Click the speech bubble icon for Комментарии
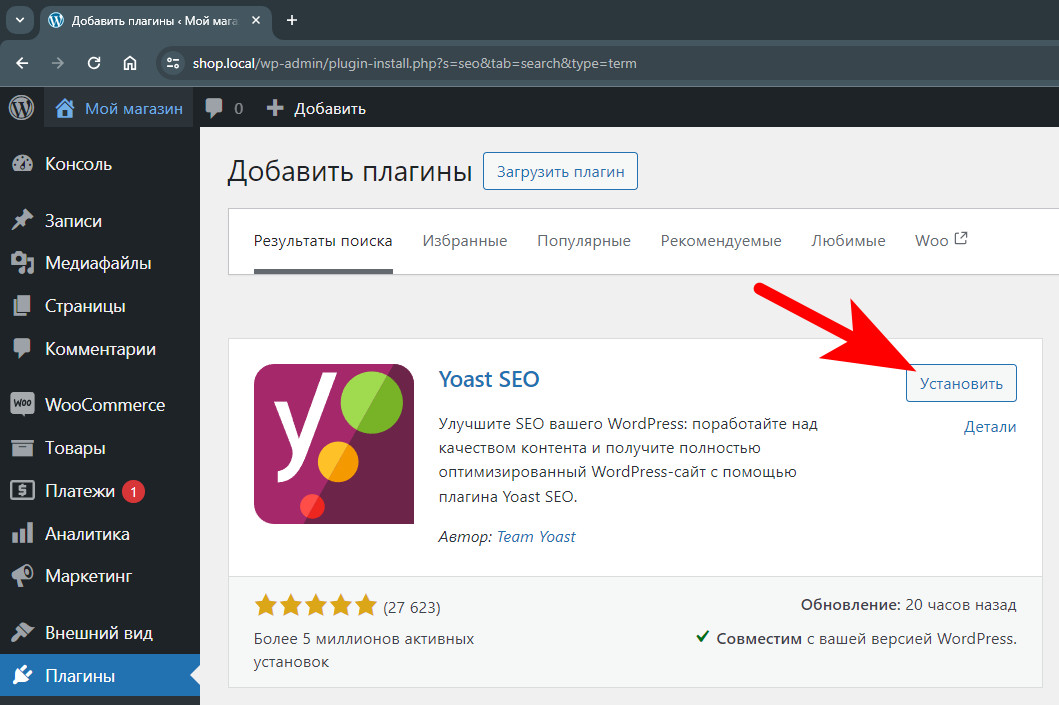 (22, 348)
